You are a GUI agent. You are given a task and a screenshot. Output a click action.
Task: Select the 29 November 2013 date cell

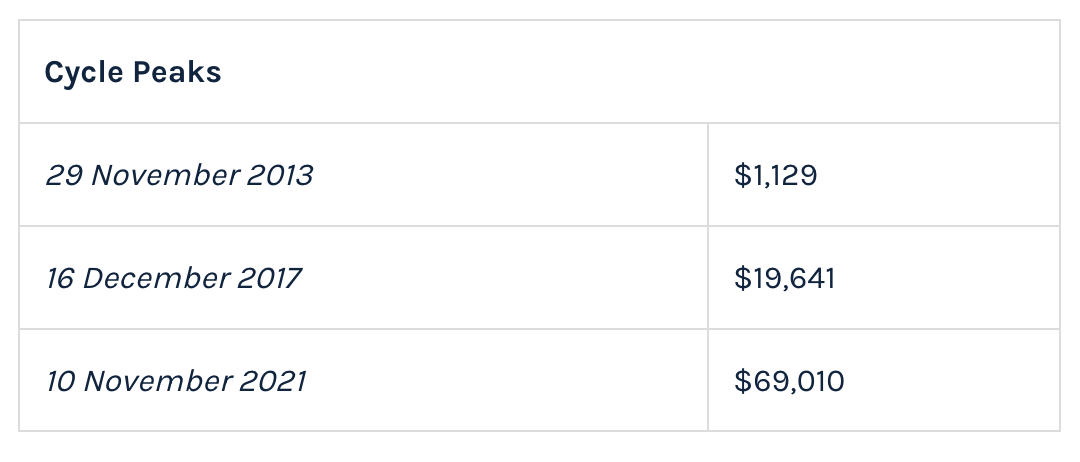tap(179, 176)
